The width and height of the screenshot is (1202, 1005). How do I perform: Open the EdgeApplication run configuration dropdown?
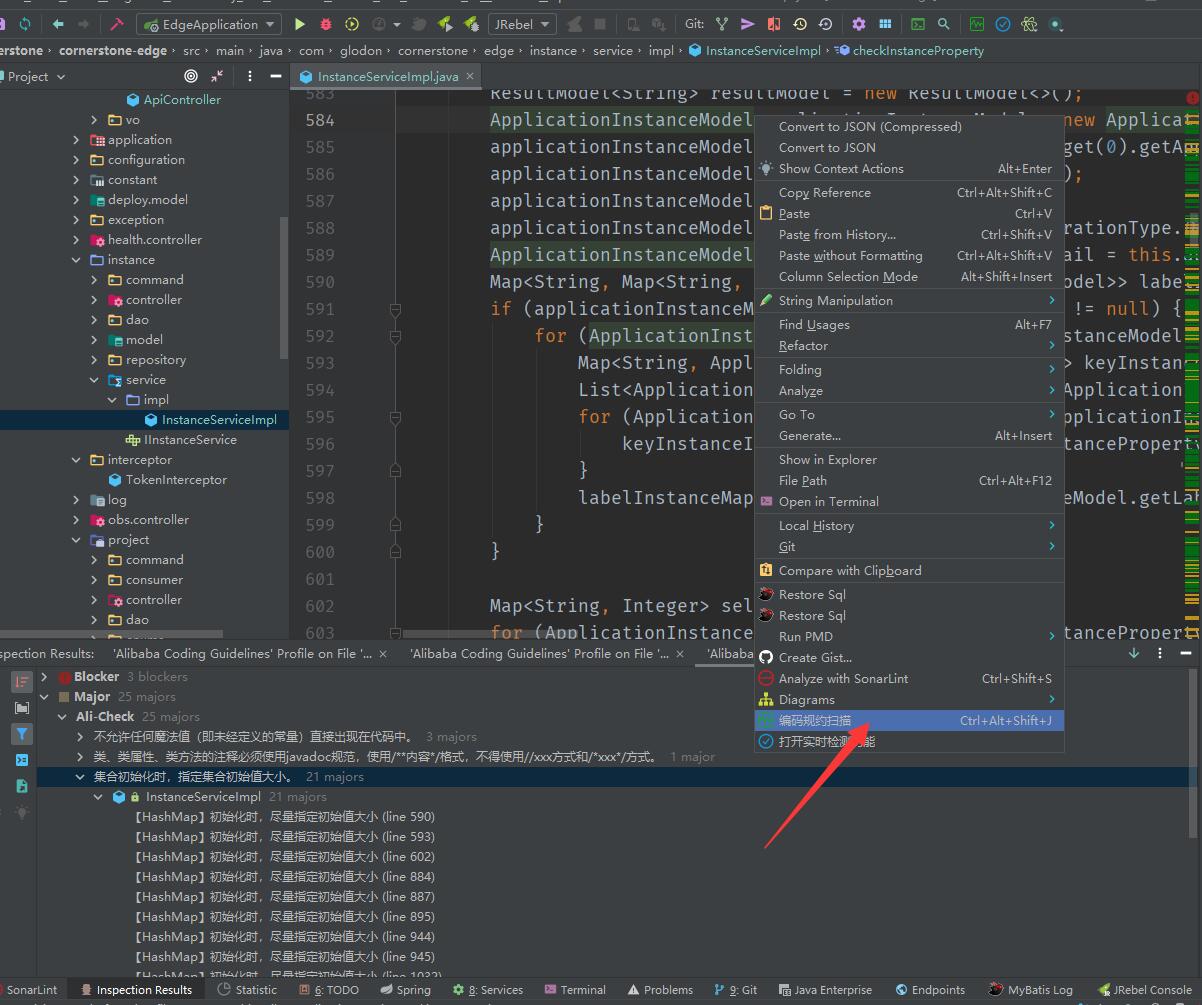pos(208,23)
